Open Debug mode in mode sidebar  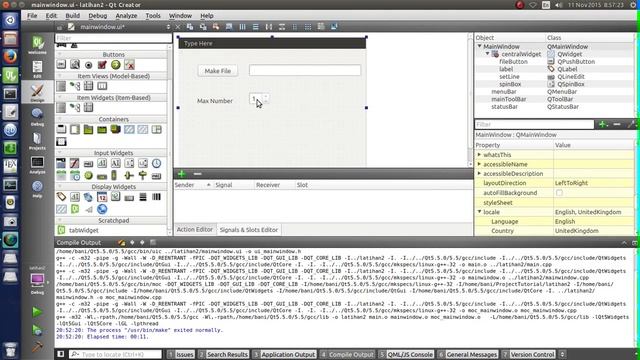click(38, 117)
